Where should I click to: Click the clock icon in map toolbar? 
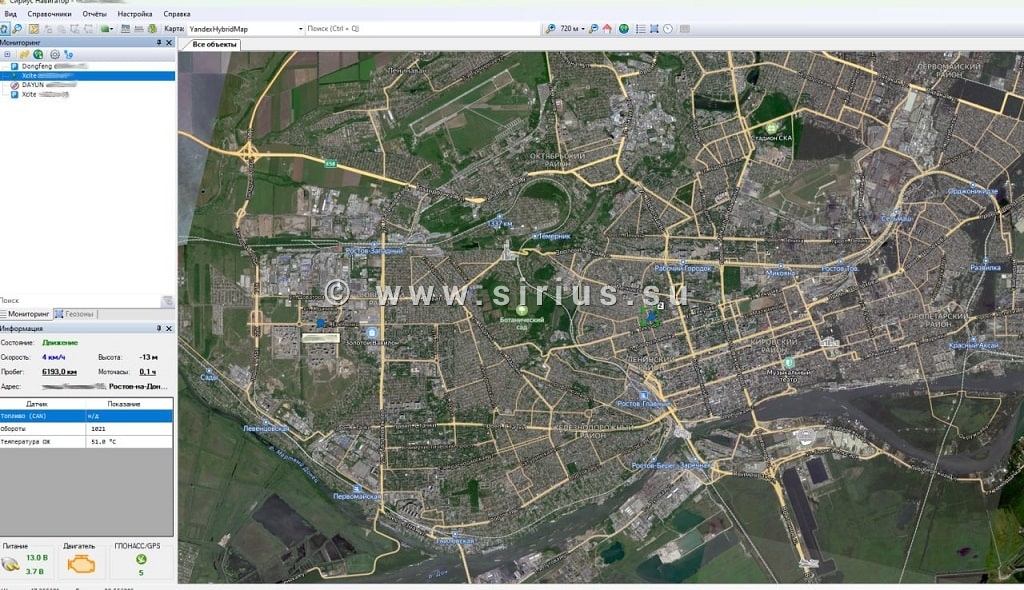coord(668,29)
